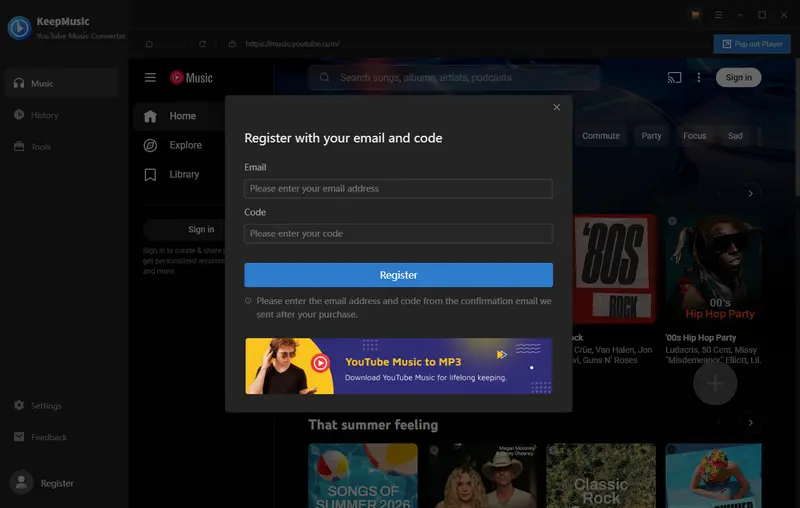Click the Sign in button in nav panel
Viewport: 800px width, 508px height.
coord(186,230)
